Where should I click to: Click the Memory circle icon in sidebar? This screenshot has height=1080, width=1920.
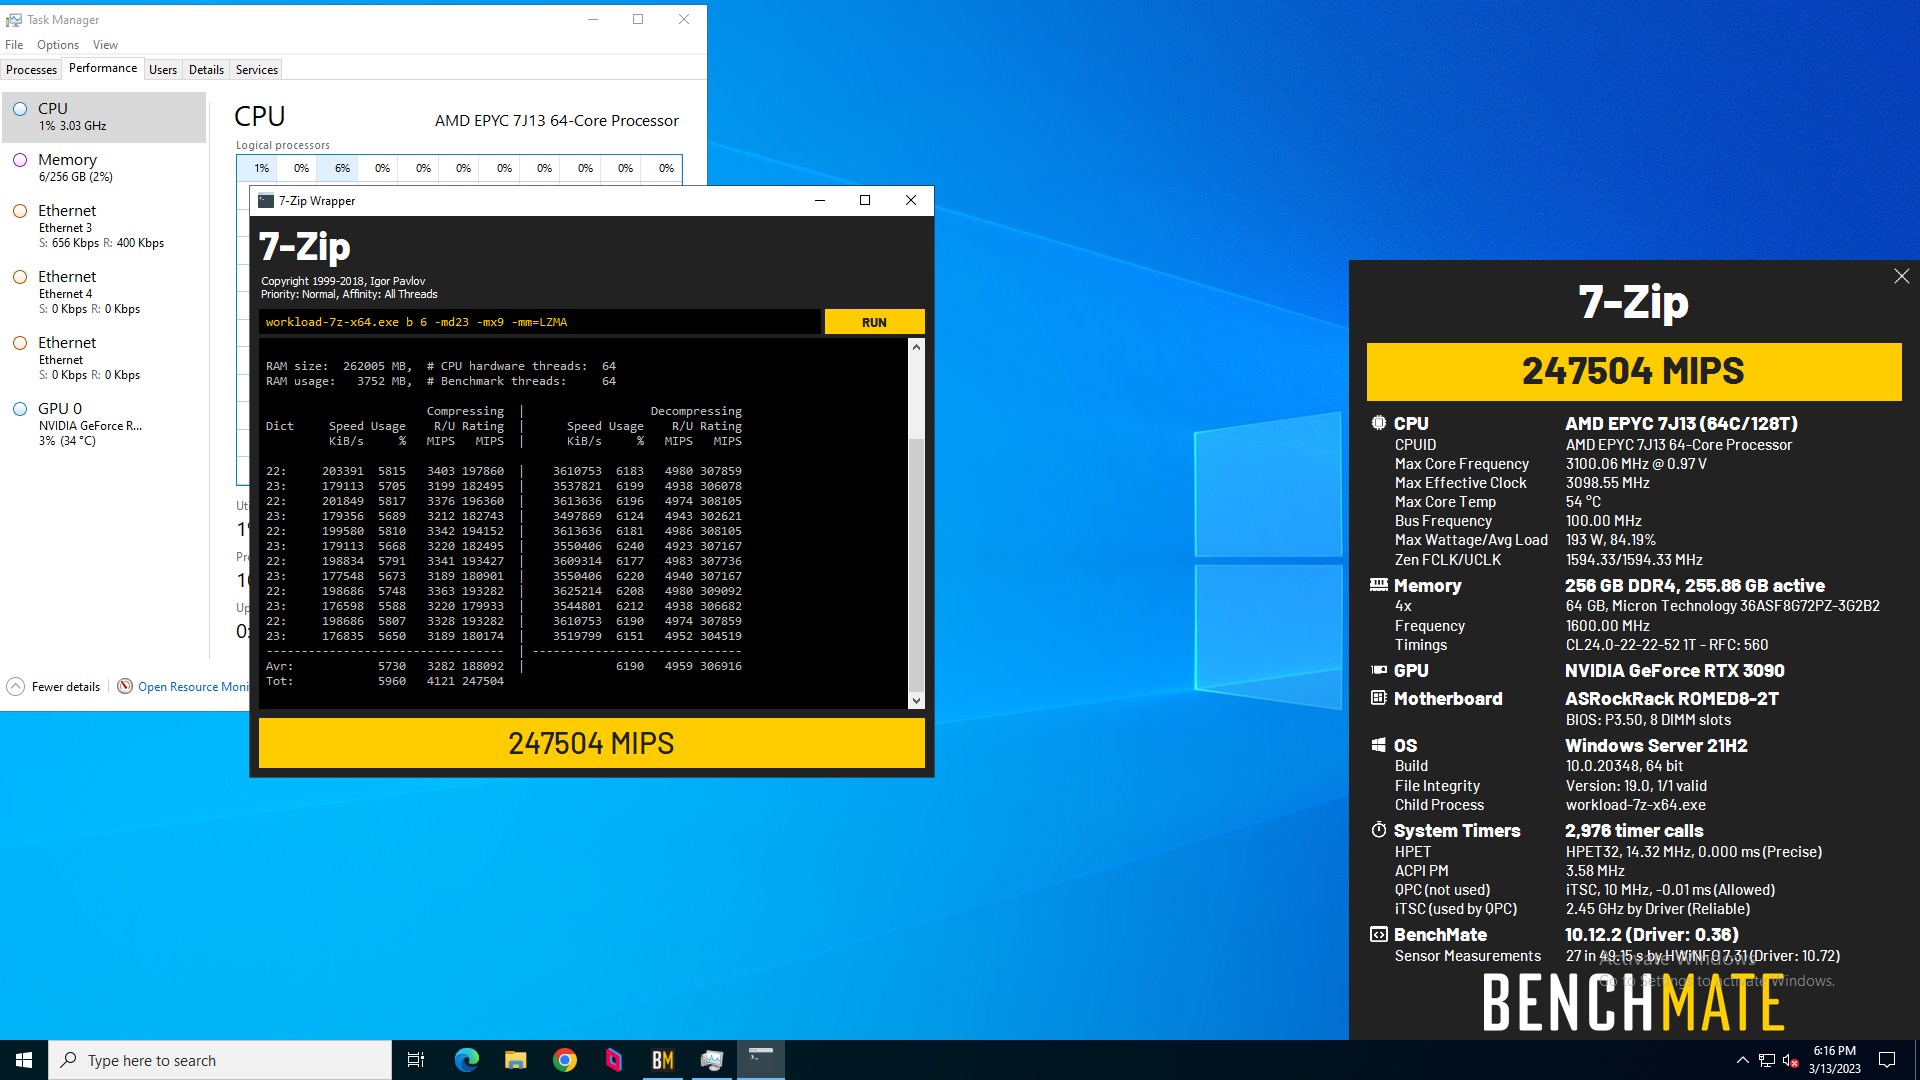coord(20,159)
